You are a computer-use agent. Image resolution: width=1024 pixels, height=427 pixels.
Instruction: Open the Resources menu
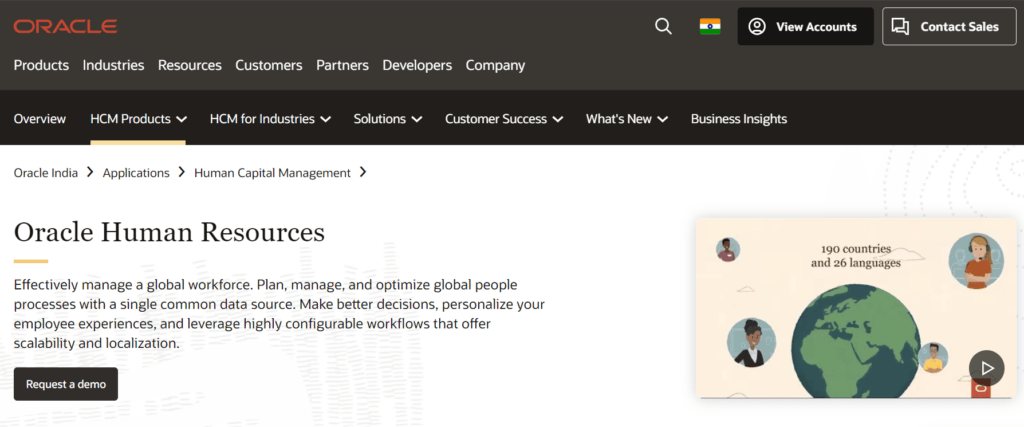point(189,65)
